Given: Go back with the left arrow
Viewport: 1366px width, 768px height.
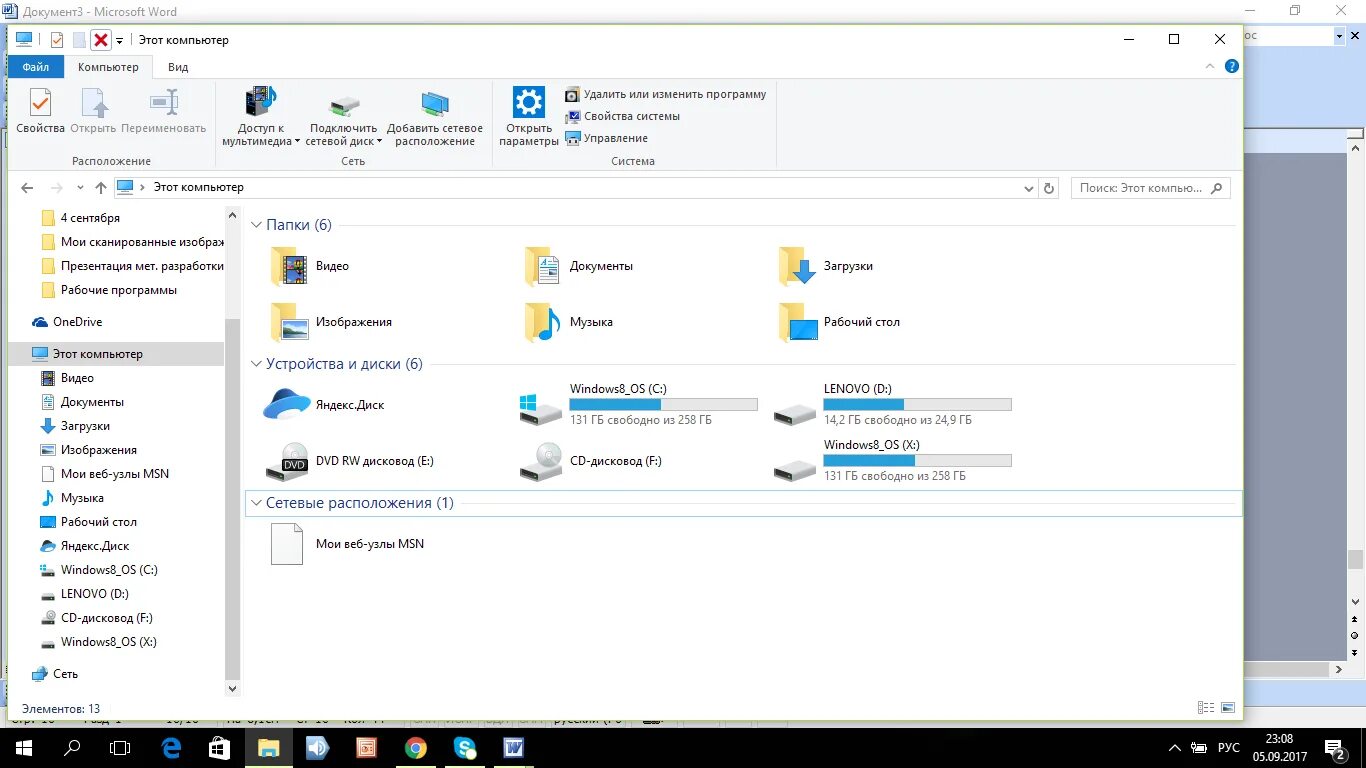Looking at the screenshot, I should click(27, 187).
